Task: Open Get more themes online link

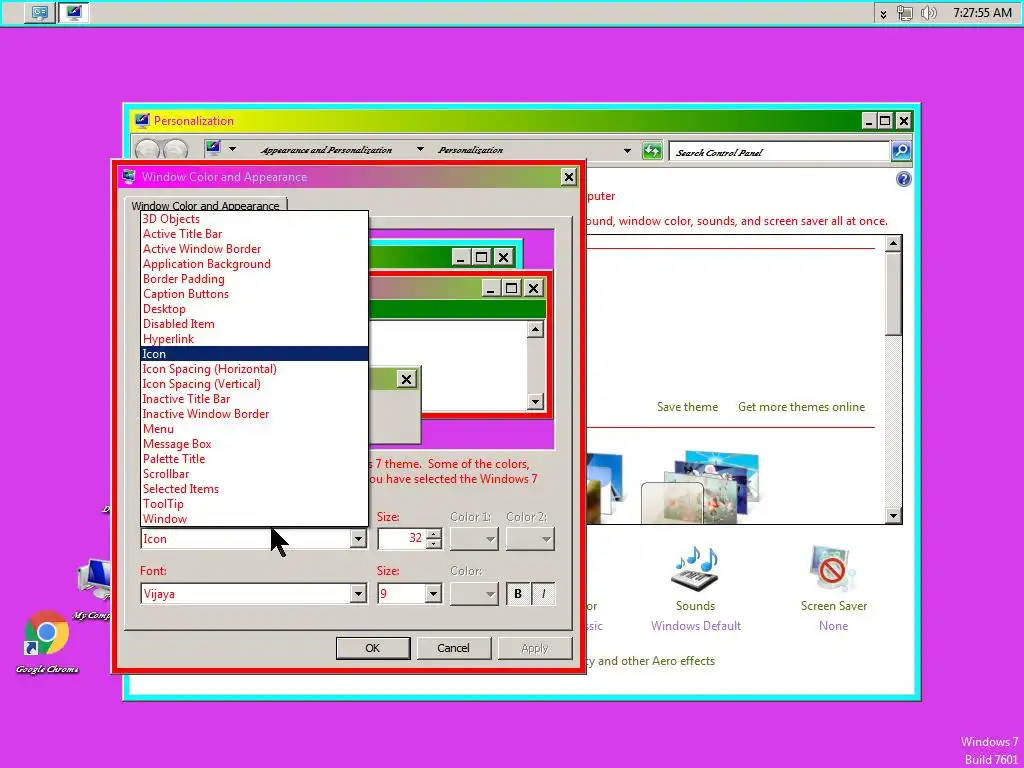Action: click(x=801, y=407)
